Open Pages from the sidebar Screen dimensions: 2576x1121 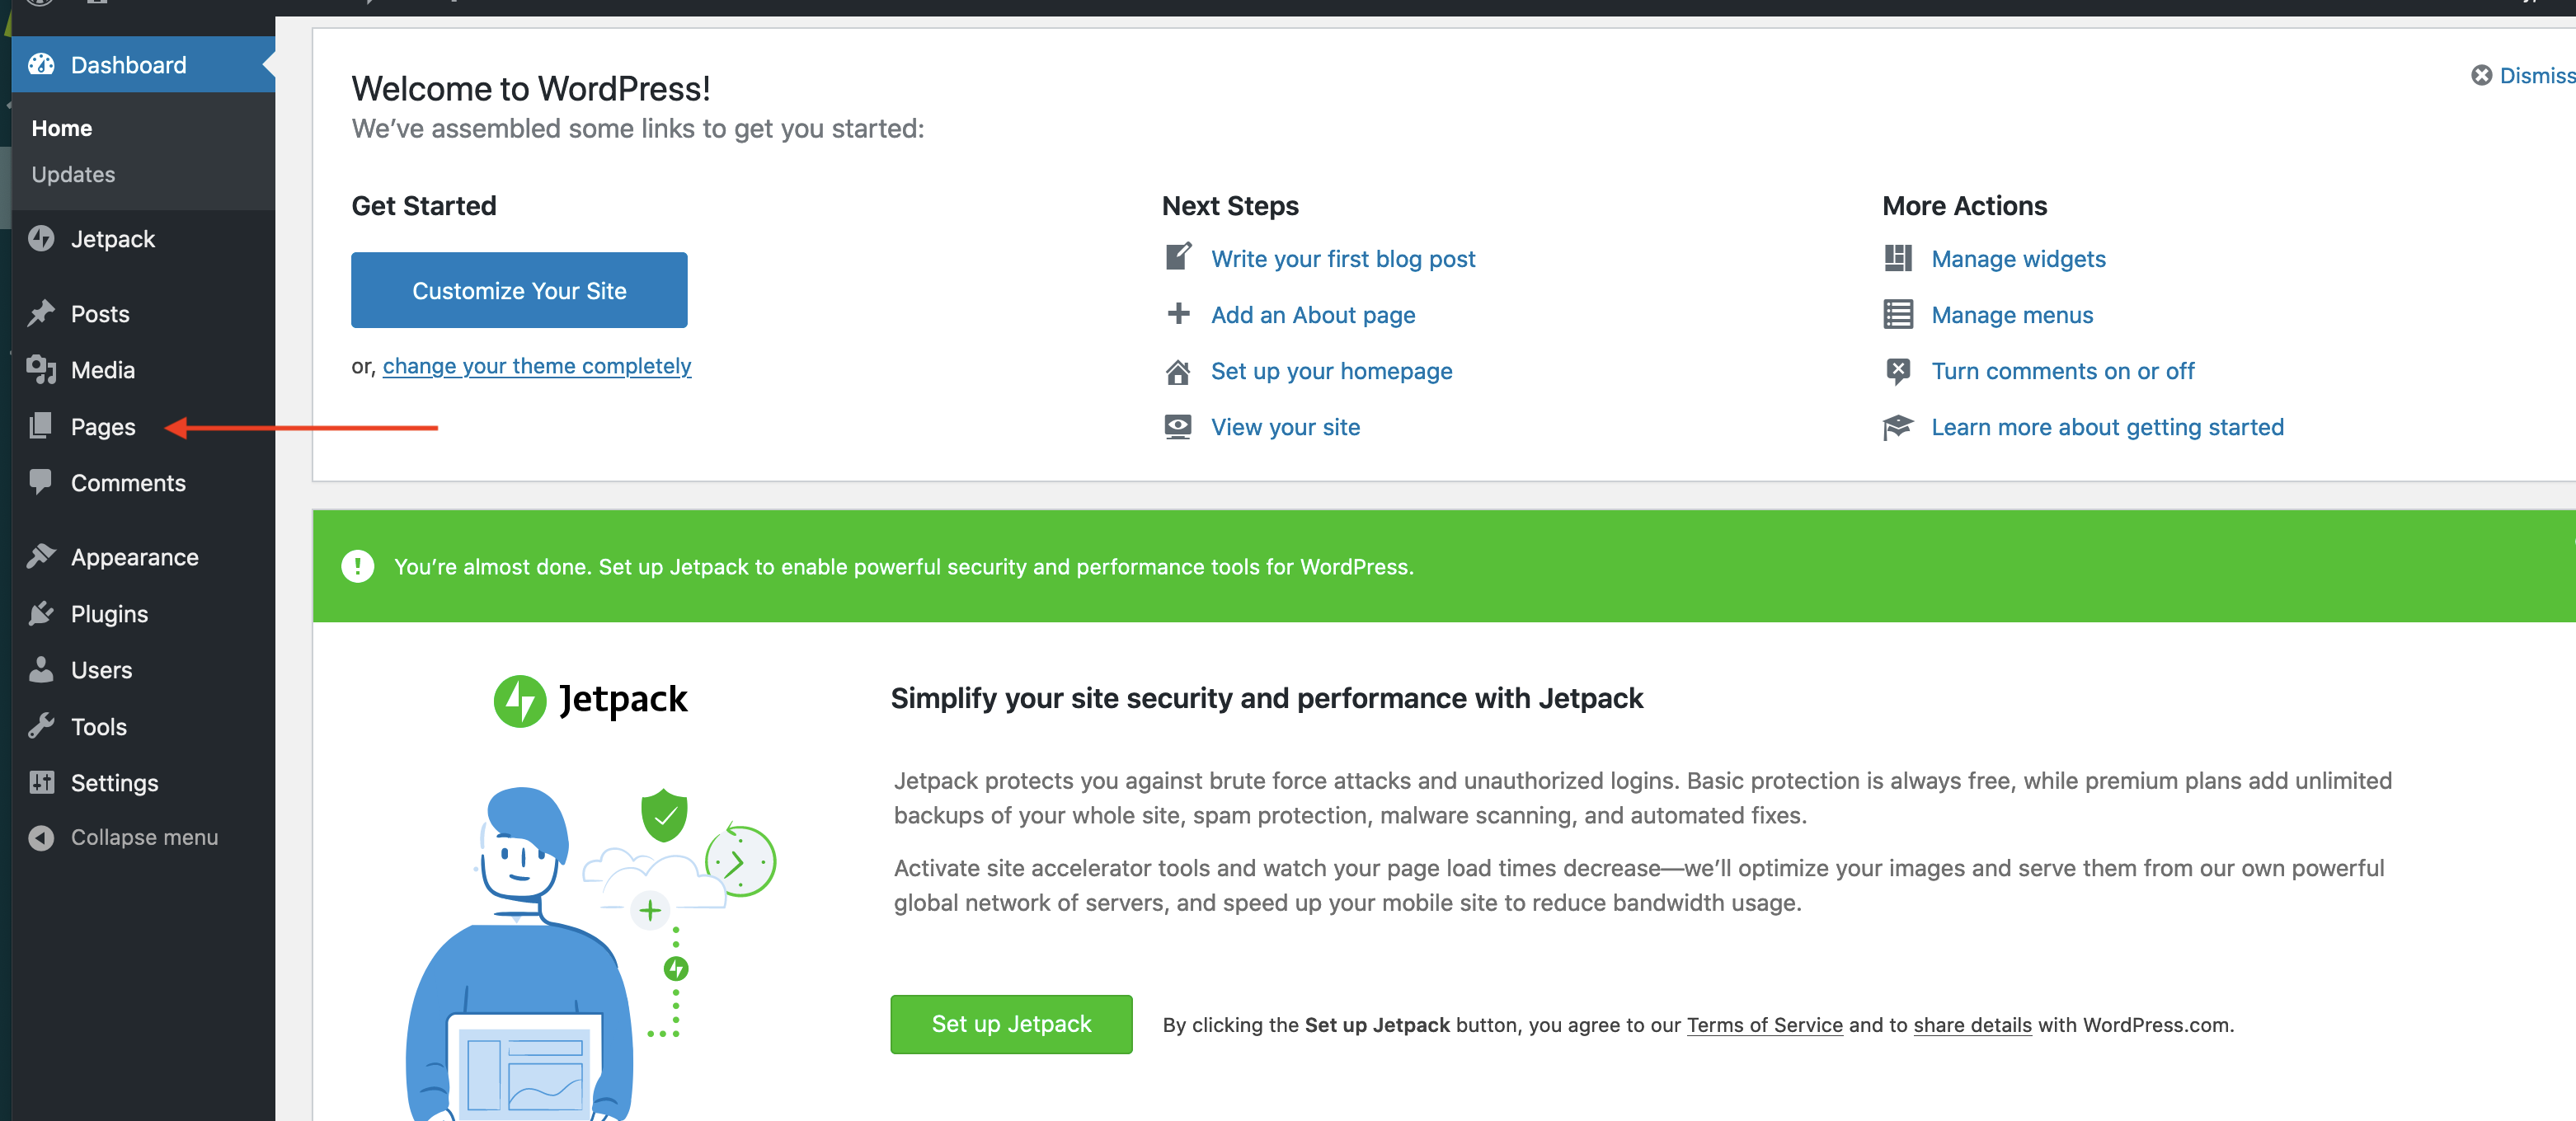click(x=143, y=426)
